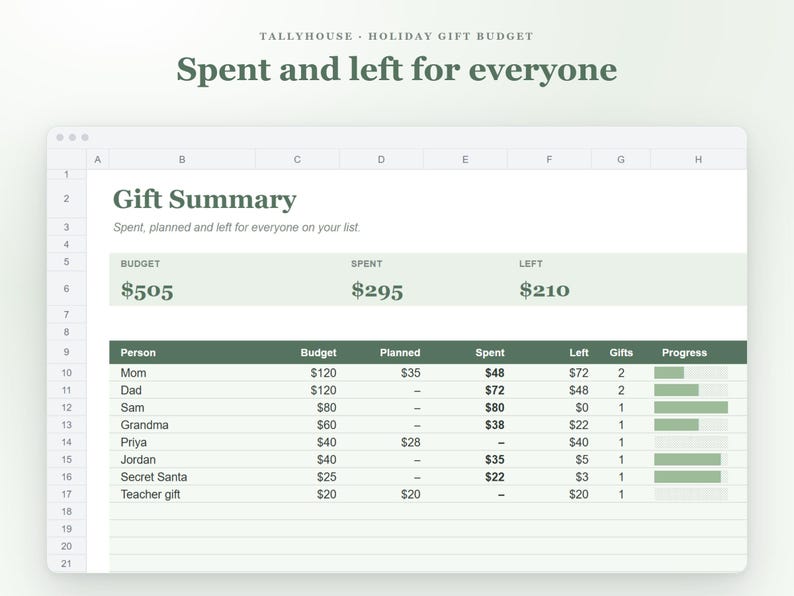Select the Jordan name cell
794x596 pixels.
coord(182,460)
